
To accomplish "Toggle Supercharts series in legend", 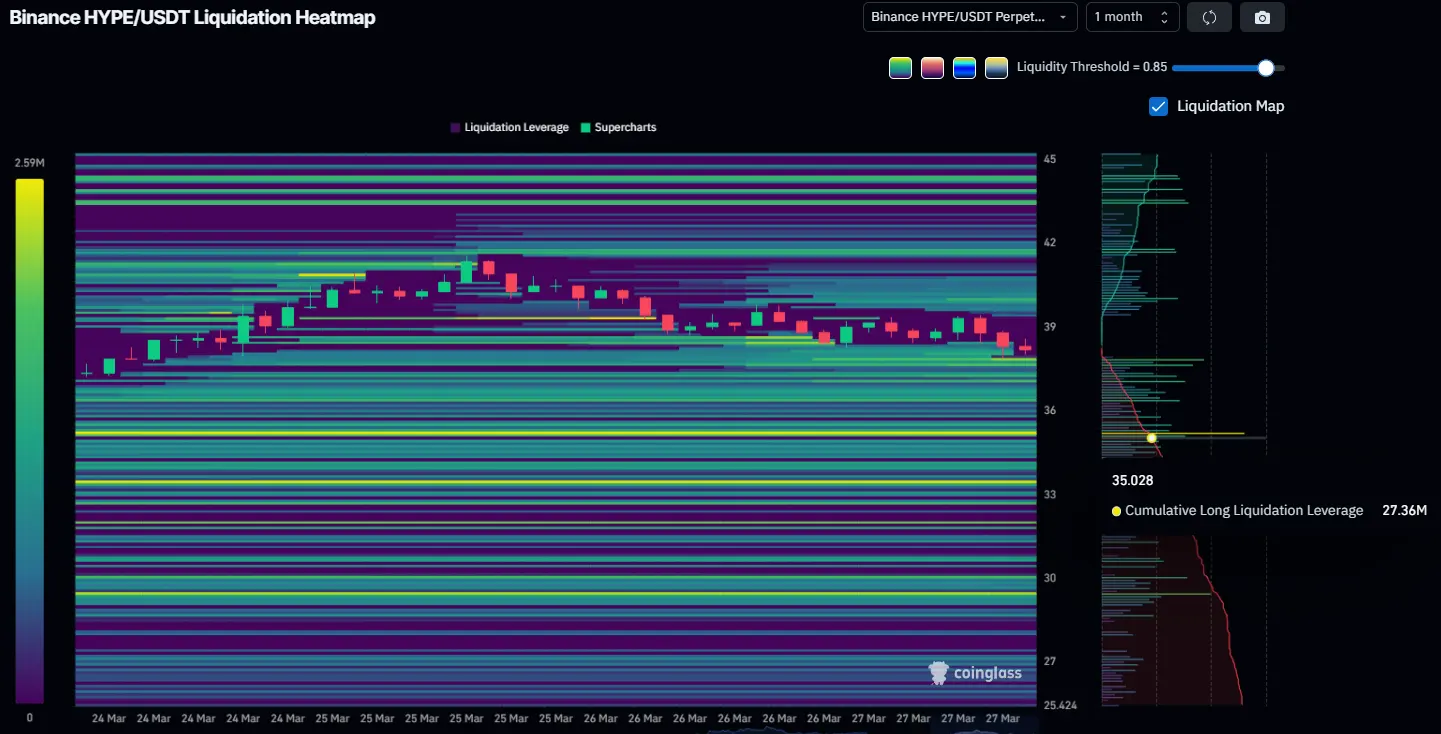I will (625, 128).
